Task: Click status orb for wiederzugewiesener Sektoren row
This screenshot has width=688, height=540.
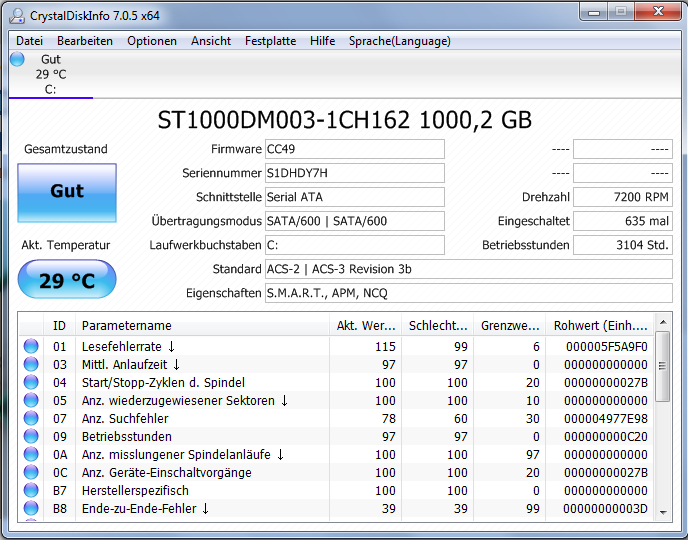Action: [31, 400]
